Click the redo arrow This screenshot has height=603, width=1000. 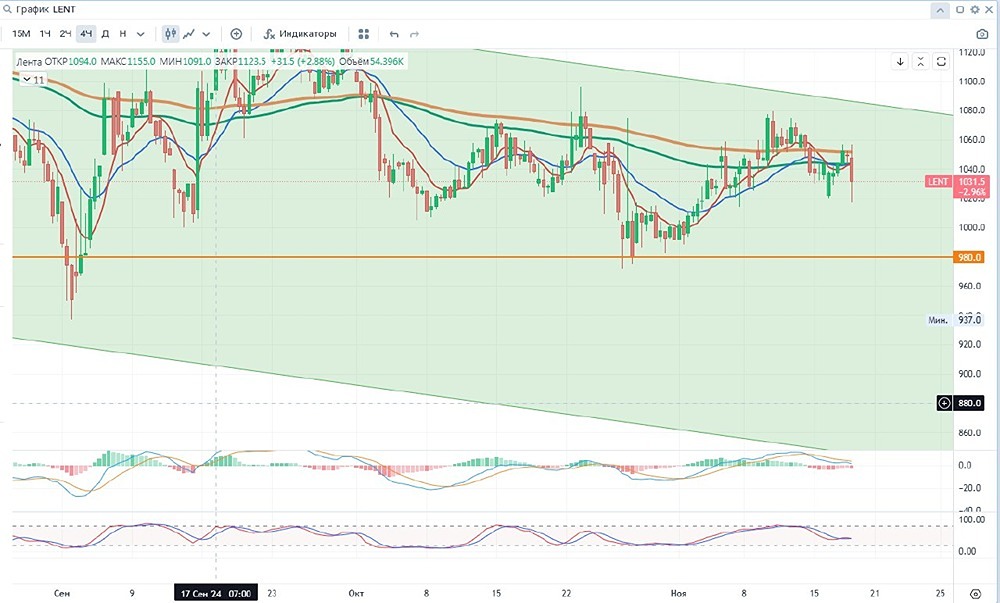tap(415, 34)
